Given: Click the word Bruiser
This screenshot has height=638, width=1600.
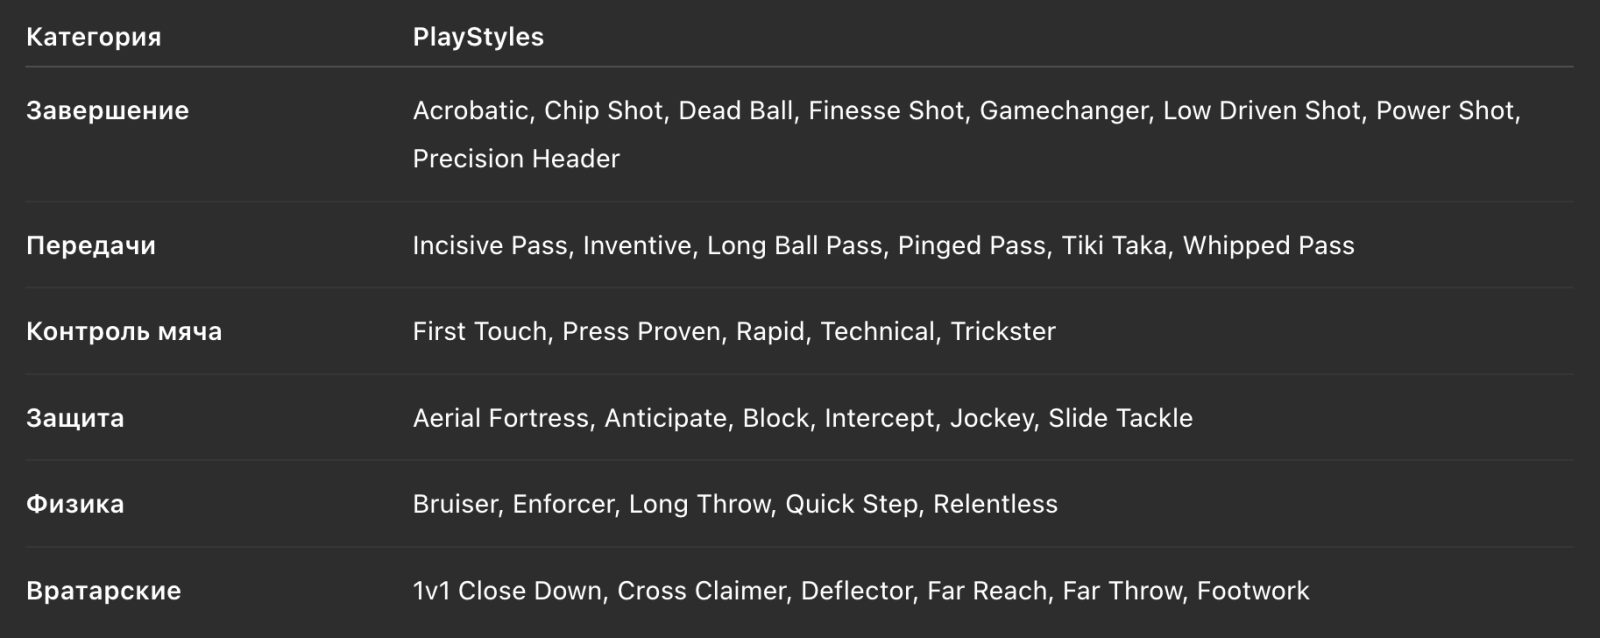Looking at the screenshot, I should pyautogui.click(x=455, y=504).
